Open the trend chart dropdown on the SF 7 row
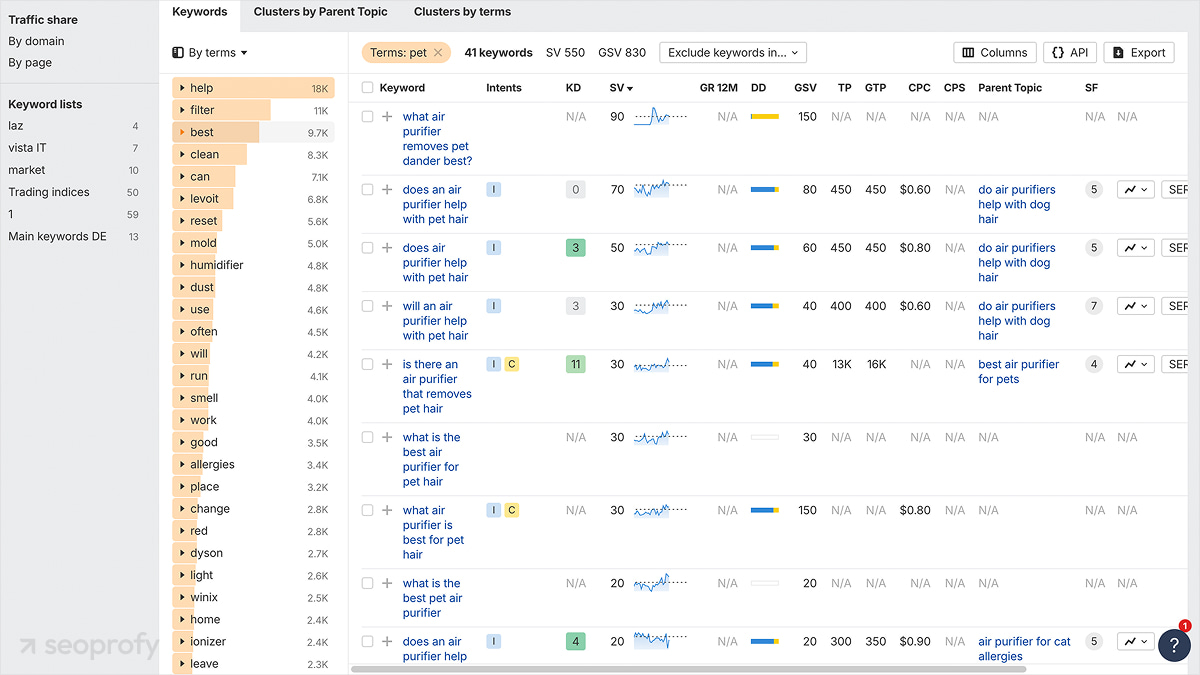 pos(1136,306)
